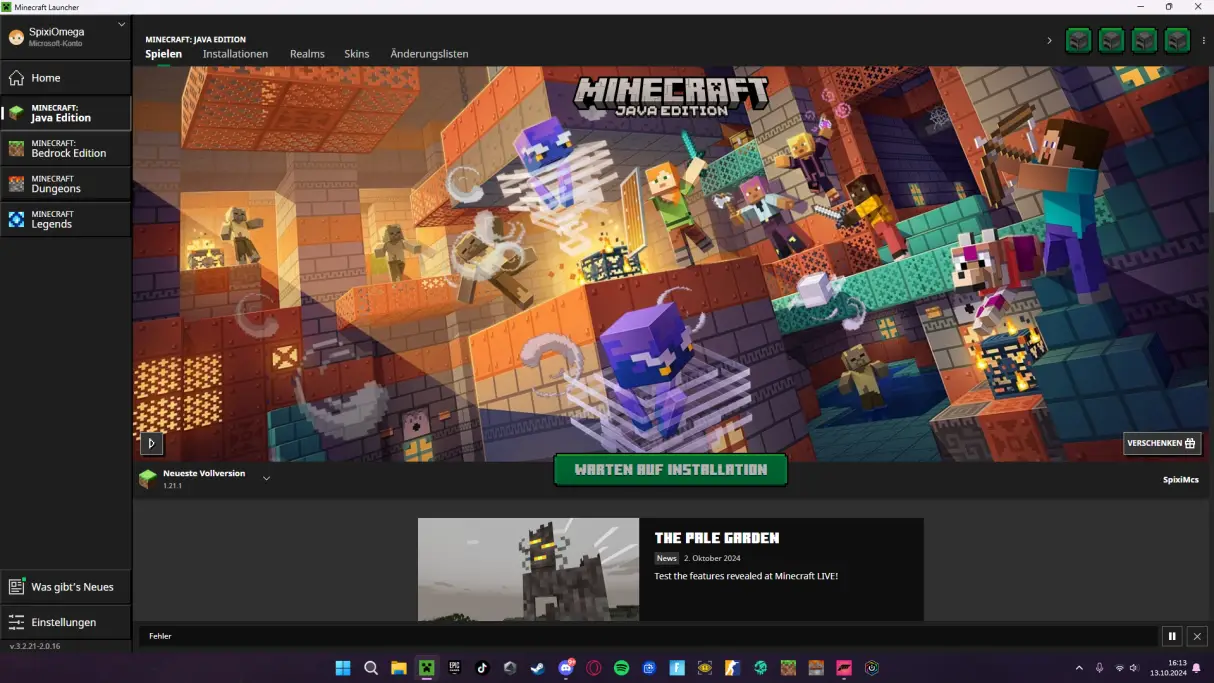Switch to the Installationen tab

pyautogui.click(x=235, y=54)
